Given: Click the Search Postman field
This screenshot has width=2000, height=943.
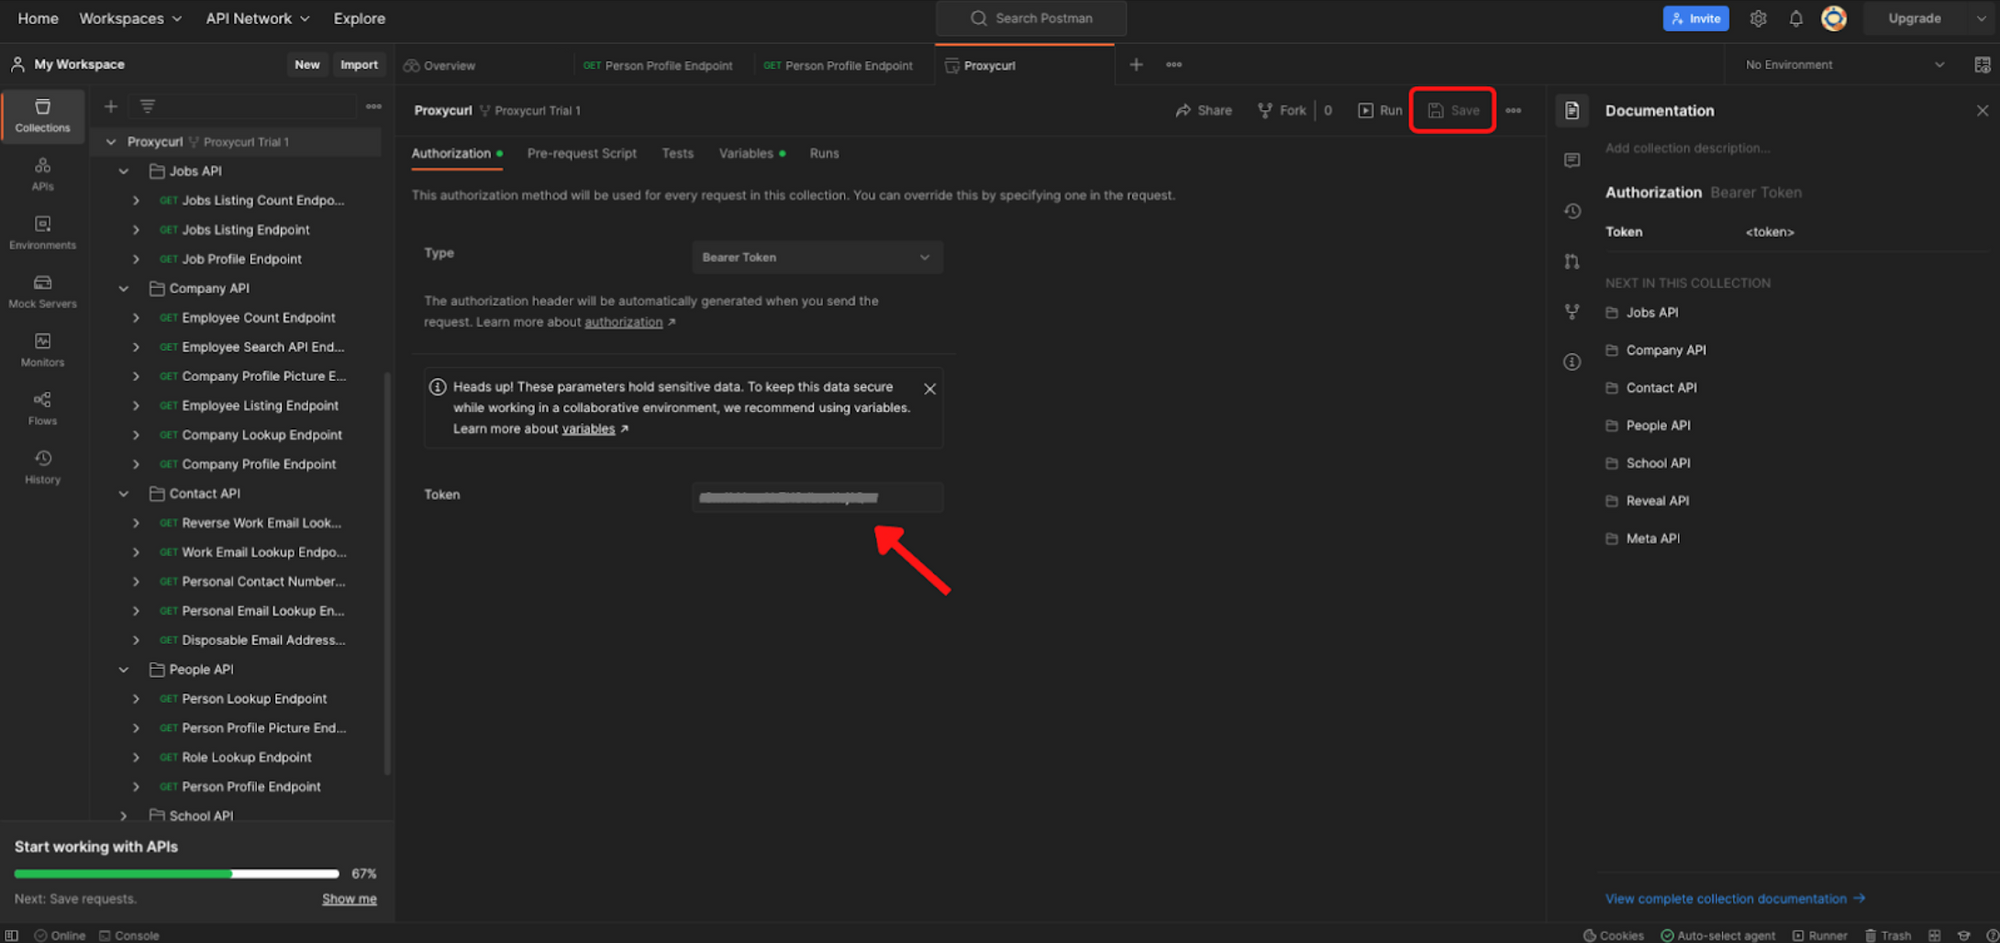Looking at the screenshot, I should coord(1031,18).
